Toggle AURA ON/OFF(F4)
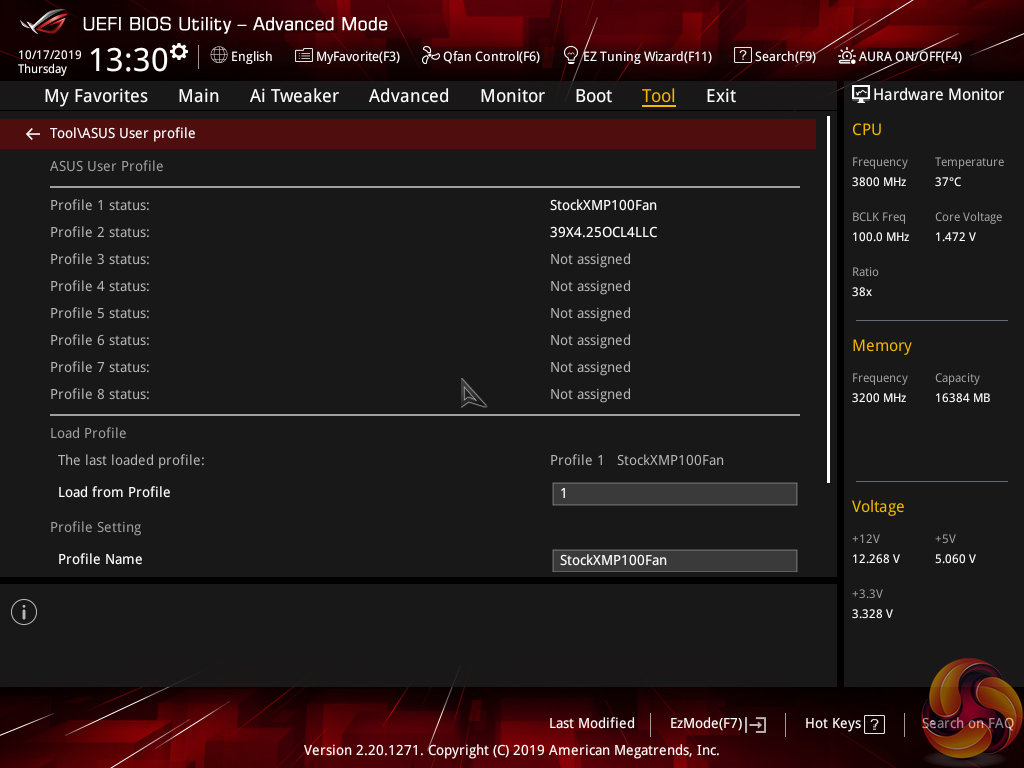 (x=910, y=57)
